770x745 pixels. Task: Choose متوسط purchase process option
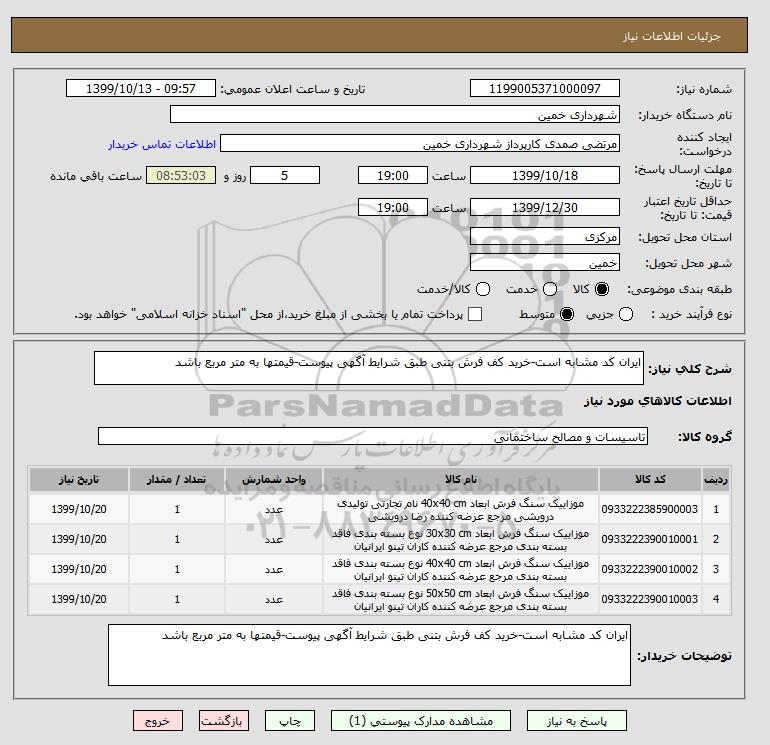tap(567, 314)
